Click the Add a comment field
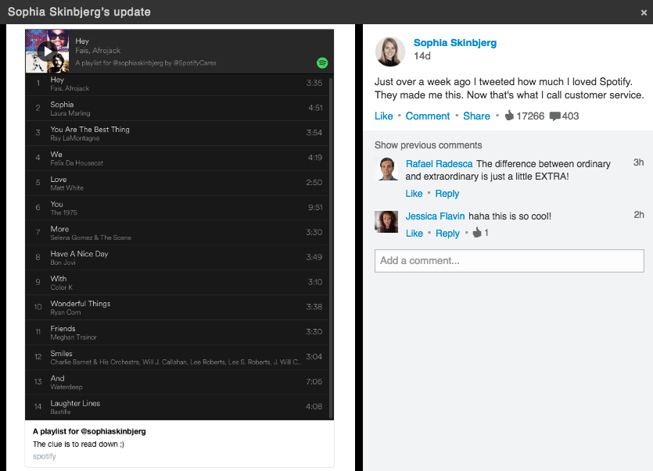 tap(509, 261)
